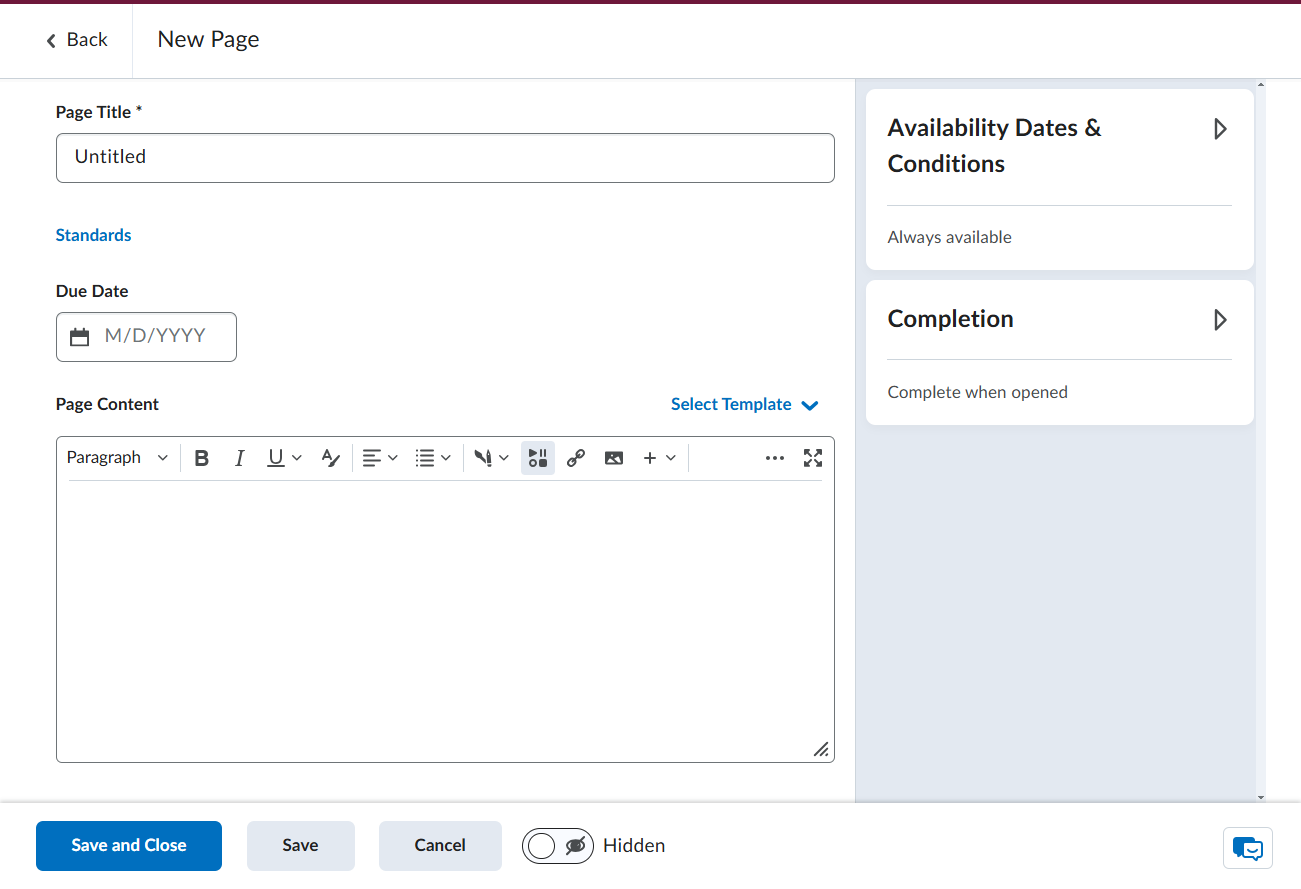The image size is (1301, 889).
Task: Open the chat support icon
Action: (1248, 848)
